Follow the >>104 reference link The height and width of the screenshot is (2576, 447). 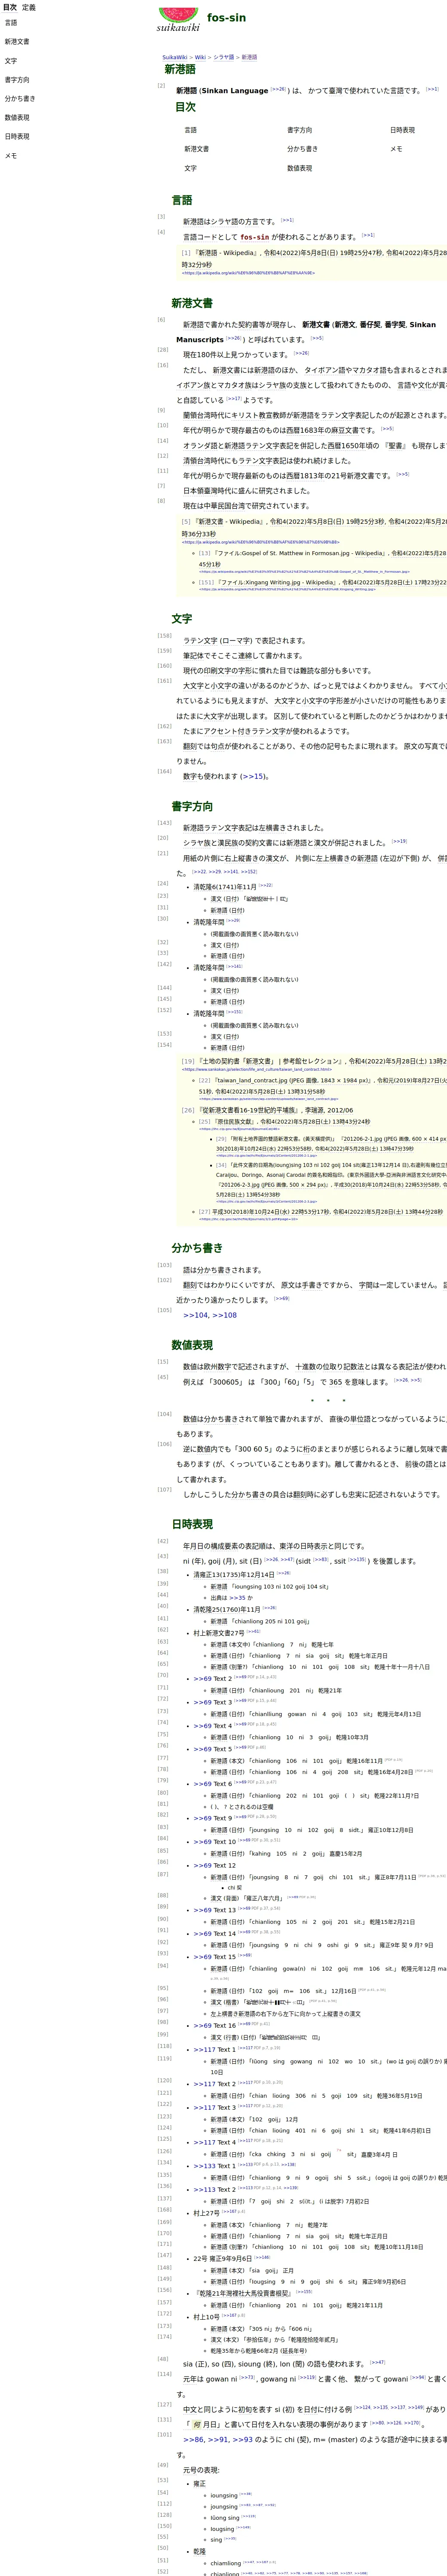pyautogui.click(x=195, y=1315)
